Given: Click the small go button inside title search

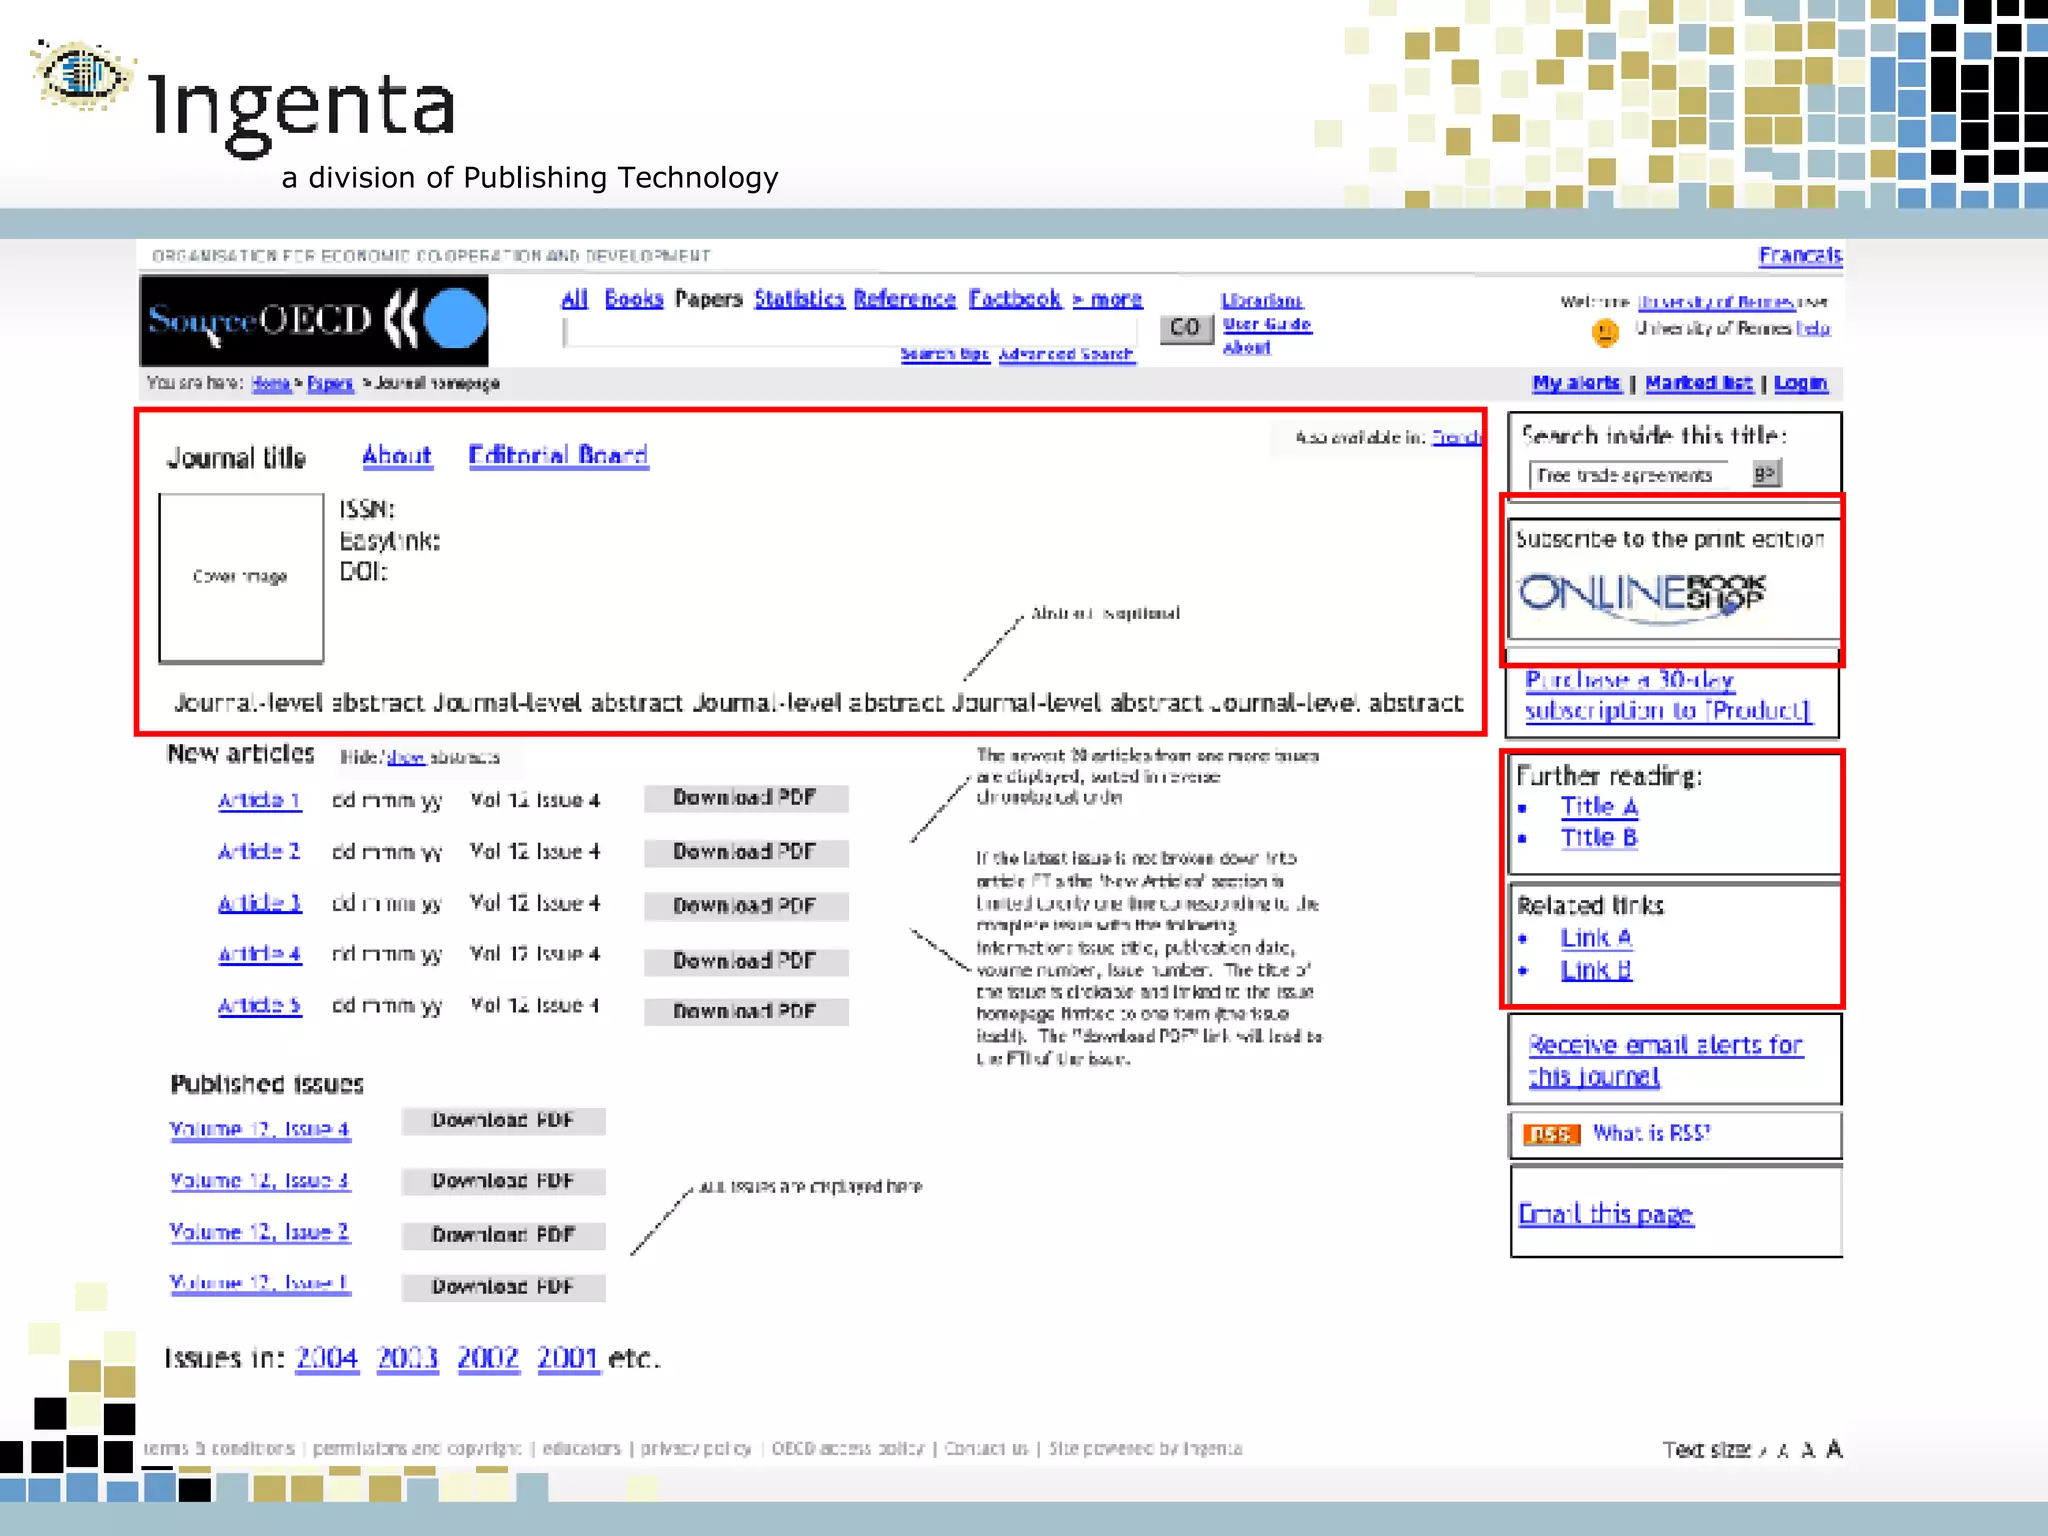Looking at the screenshot, I should click(x=1766, y=474).
